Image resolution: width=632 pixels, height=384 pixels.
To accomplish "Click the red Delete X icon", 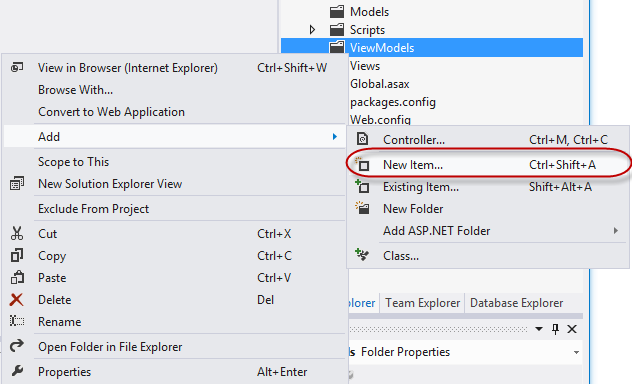I will [17, 299].
